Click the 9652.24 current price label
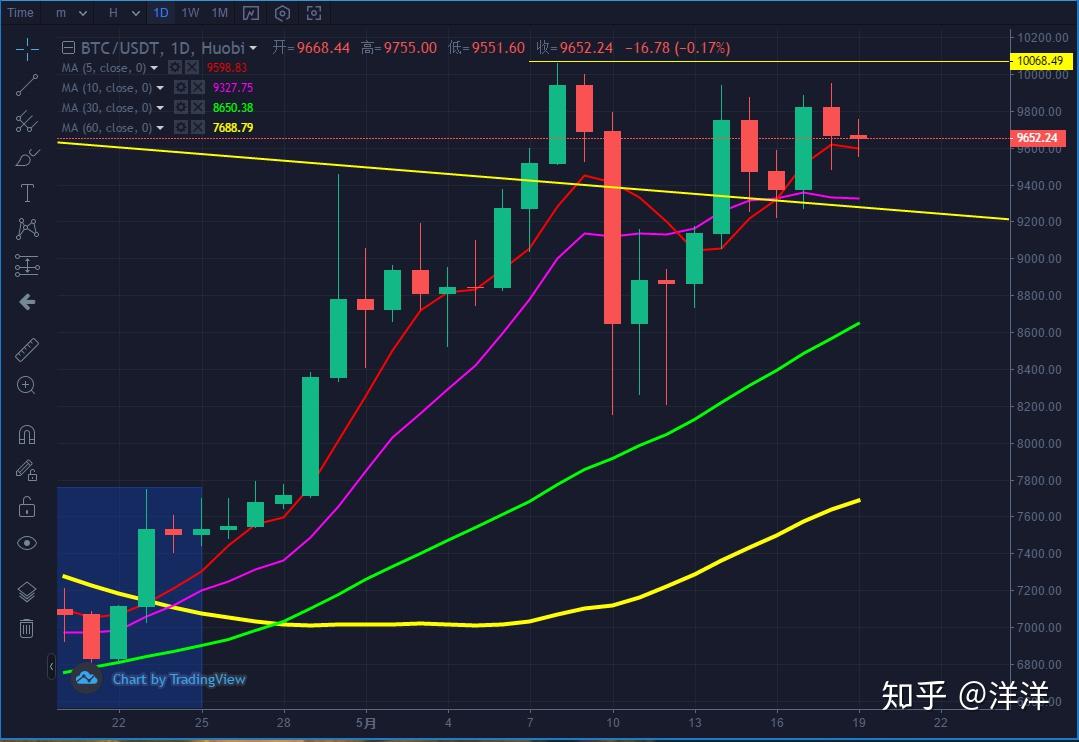The height and width of the screenshot is (742, 1079). [x=1037, y=138]
